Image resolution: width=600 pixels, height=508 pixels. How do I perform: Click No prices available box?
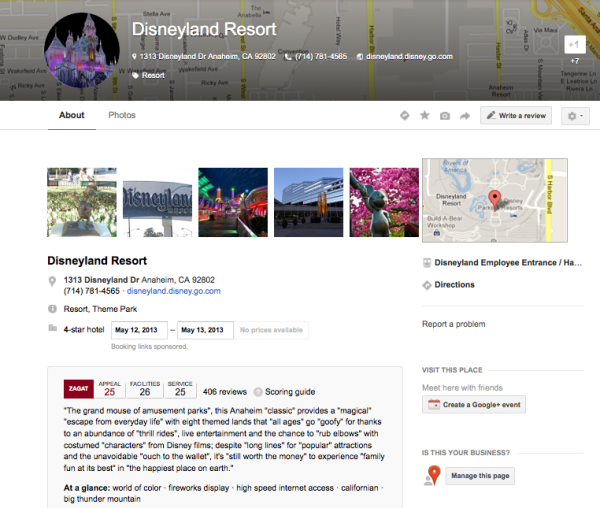(x=271, y=330)
